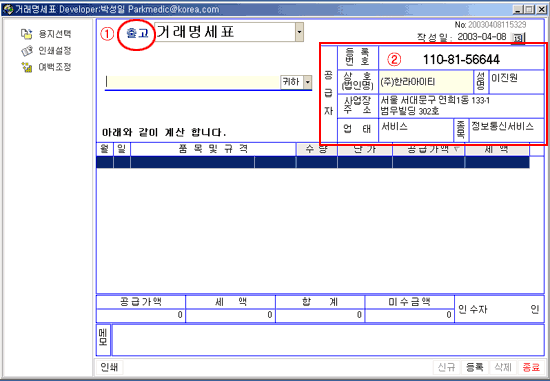Screen dimensions: 550x381
Task: Click registration number 110-81-56644
Action: pos(461,60)
